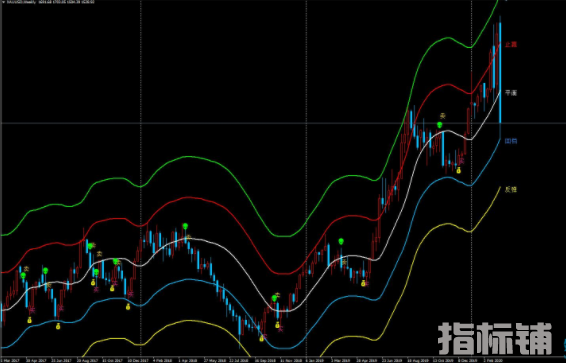Image resolution: width=566 pixels, height=363 pixels.
Task: Select the yellow 反弹 line label
Action: tap(511, 189)
